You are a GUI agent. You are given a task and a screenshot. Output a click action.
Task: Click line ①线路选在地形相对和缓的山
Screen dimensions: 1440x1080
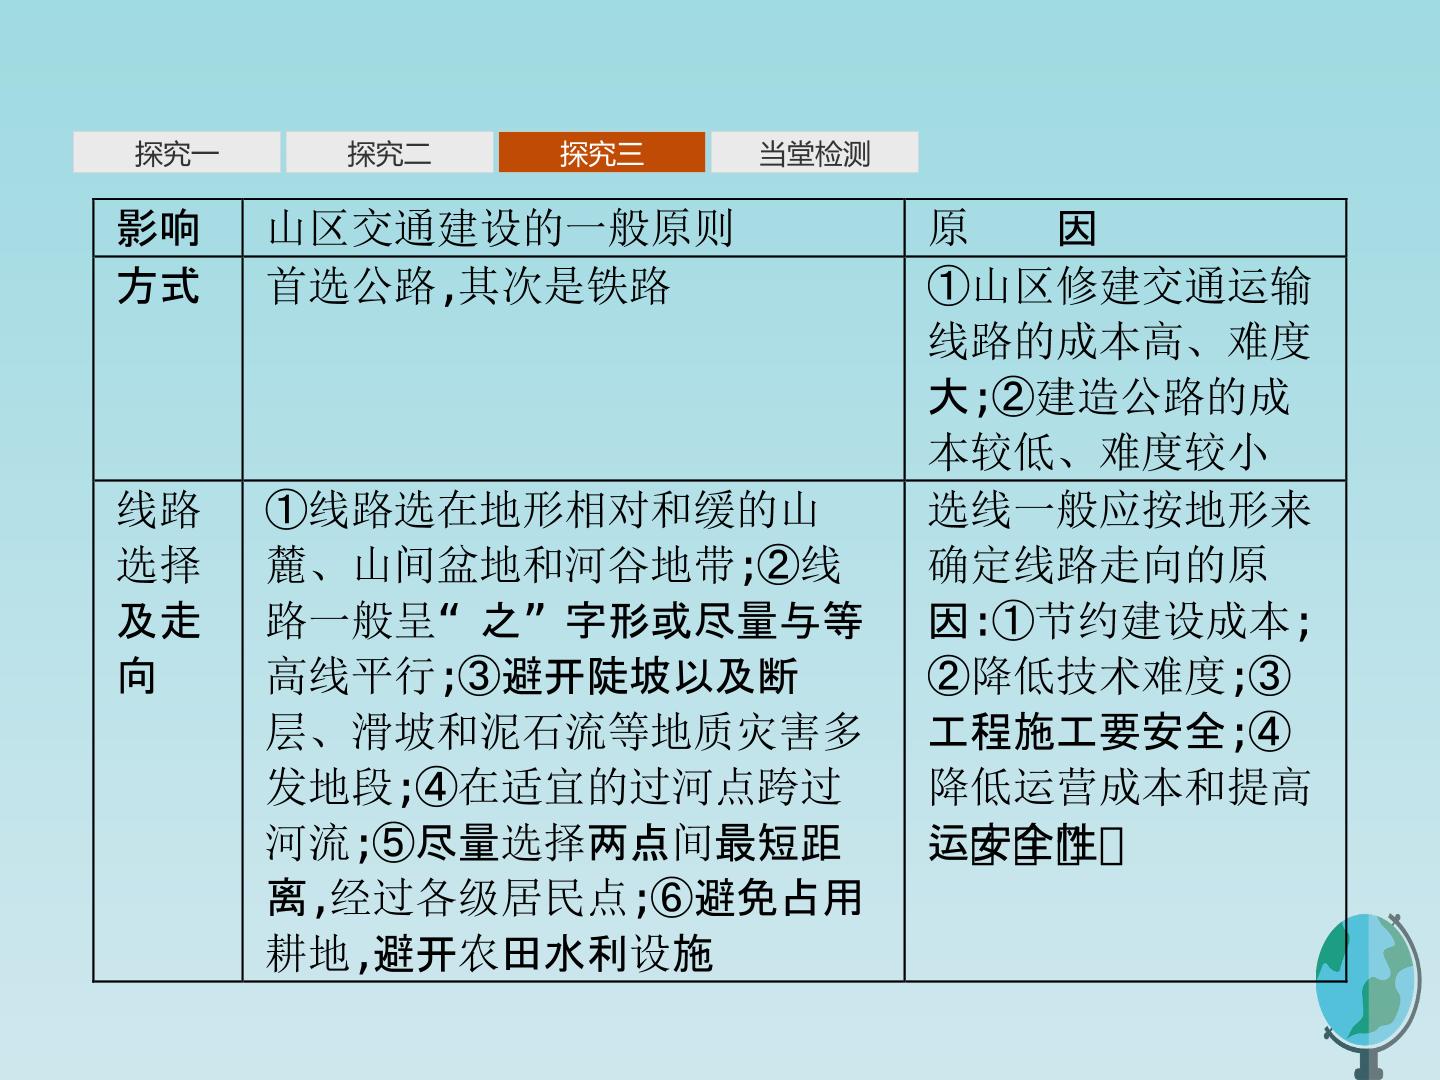[543, 510]
